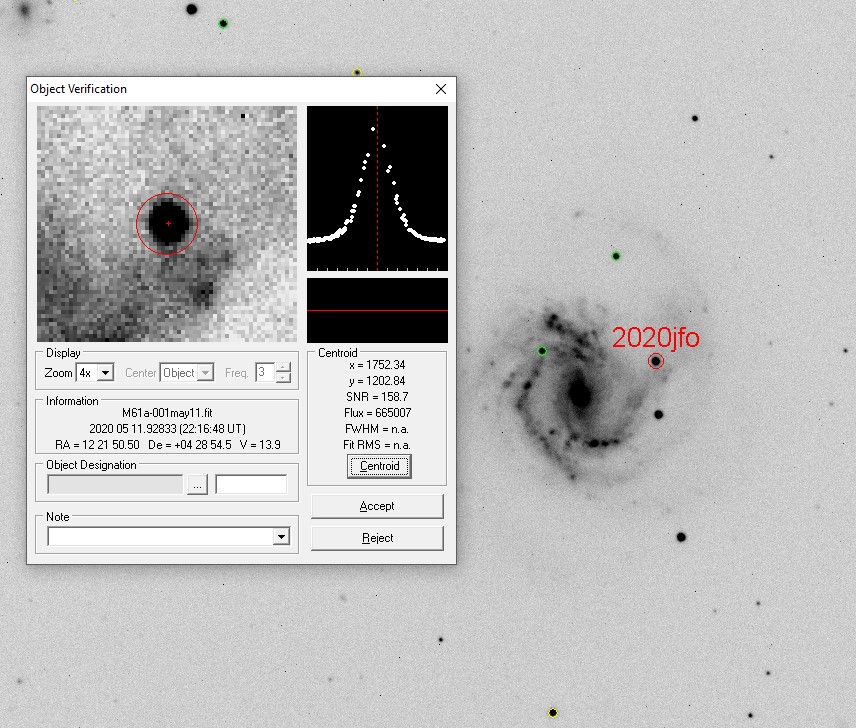Select the green-circled star above the galaxy

[x=616, y=256]
